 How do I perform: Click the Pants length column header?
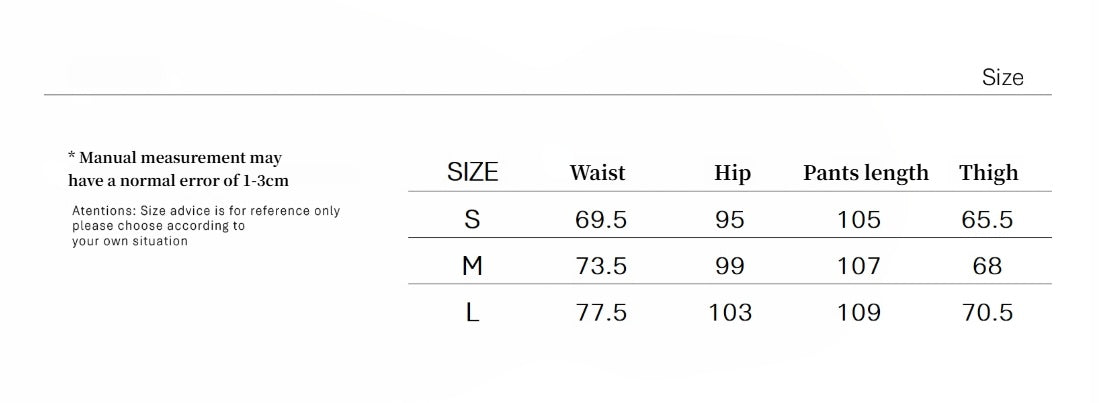pyautogui.click(x=865, y=173)
